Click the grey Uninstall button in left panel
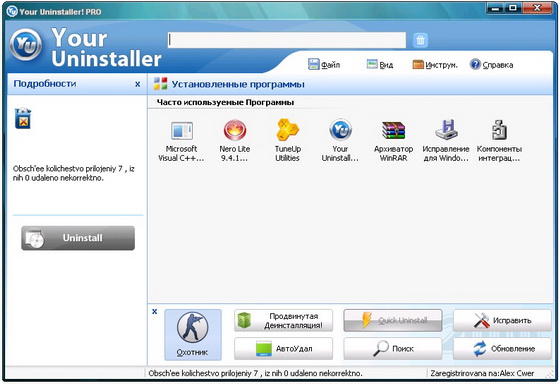The image size is (560, 384). [x=78, y=238]
